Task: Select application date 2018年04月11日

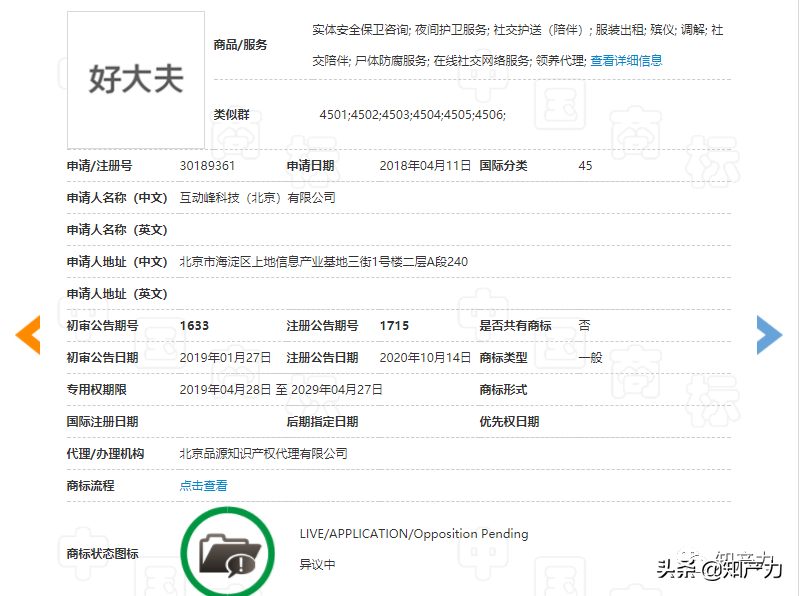Action: tap(425, 166)
